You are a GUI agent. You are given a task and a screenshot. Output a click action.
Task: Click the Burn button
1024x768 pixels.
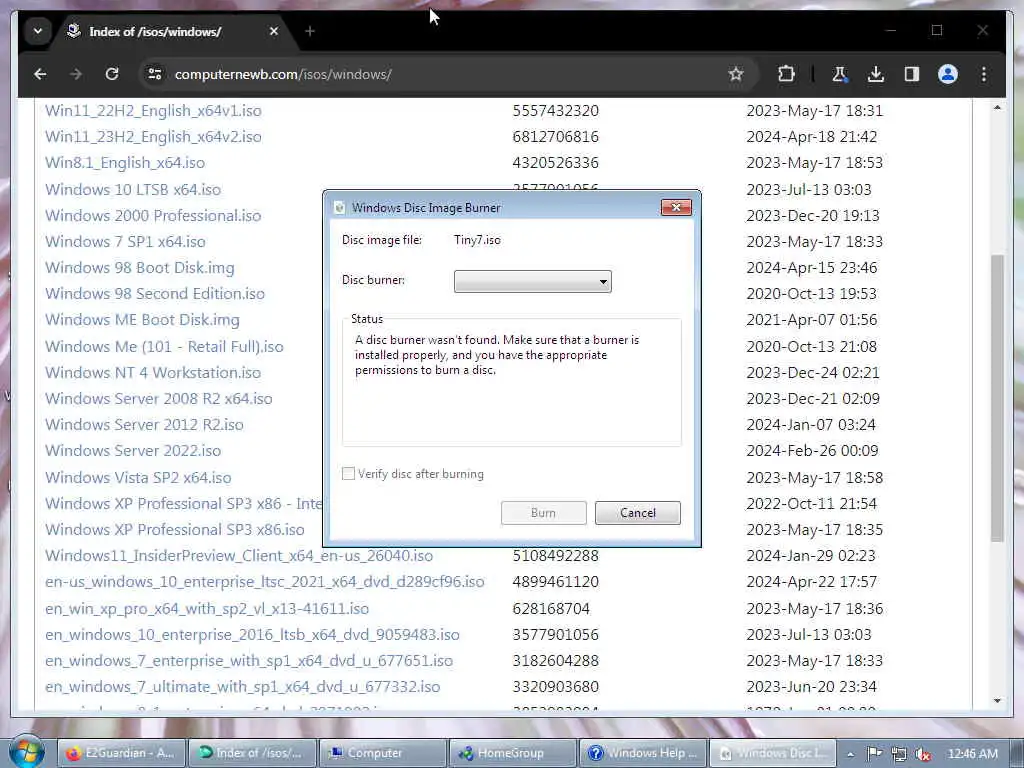(543, 513)
